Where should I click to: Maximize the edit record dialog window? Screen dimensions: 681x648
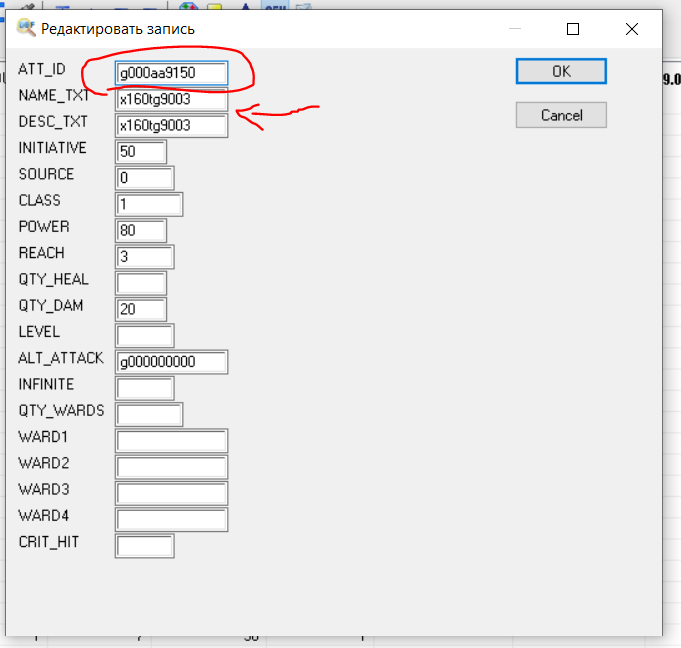tap(573, 29)
